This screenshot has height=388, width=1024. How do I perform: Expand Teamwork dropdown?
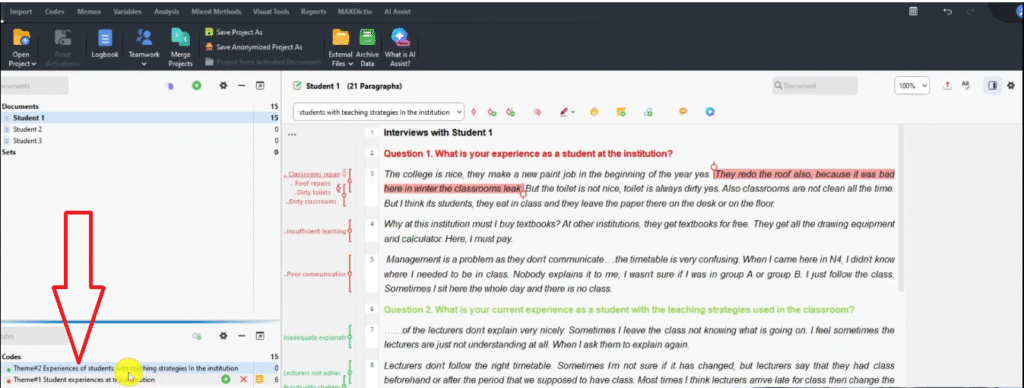point(144,64)
